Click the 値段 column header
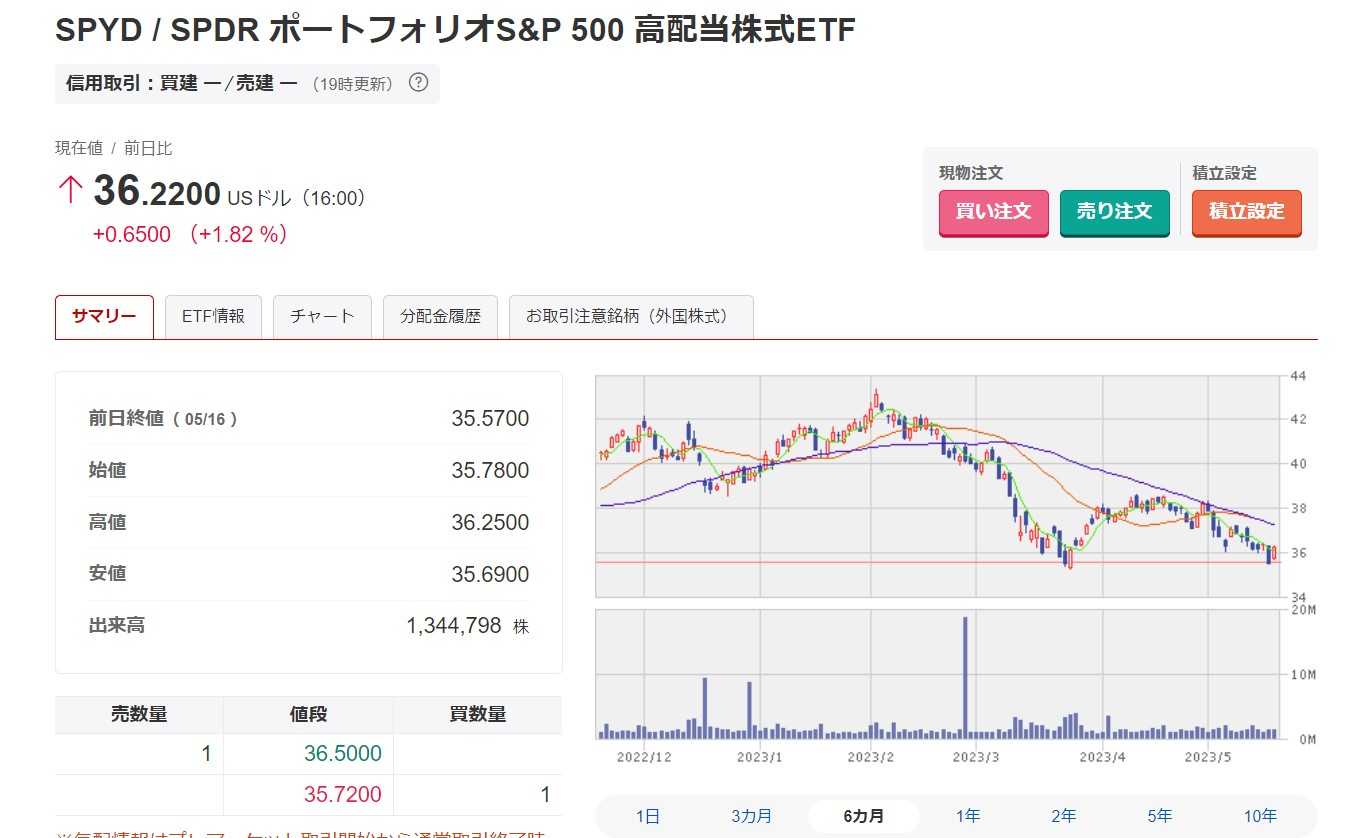This screenshot has width=1360, height=838. pyautogui.click(x=308, y=715)
